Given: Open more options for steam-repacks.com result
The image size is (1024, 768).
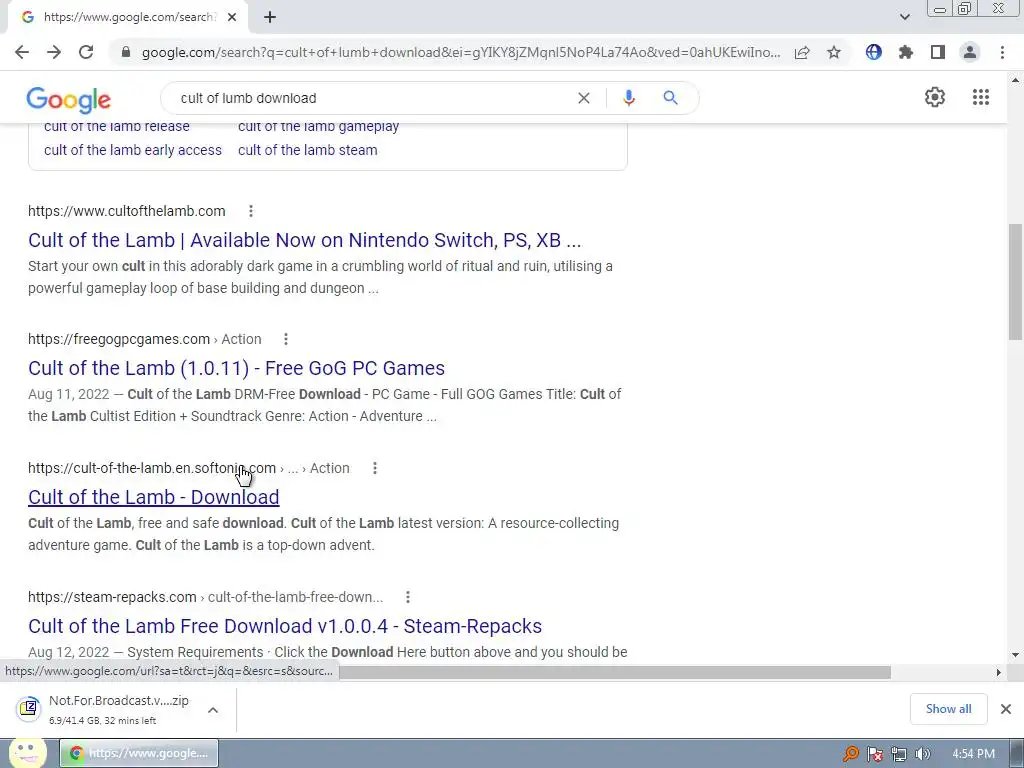Looking at the screenshot, I should pyautogui.click(x=408, y=597).
